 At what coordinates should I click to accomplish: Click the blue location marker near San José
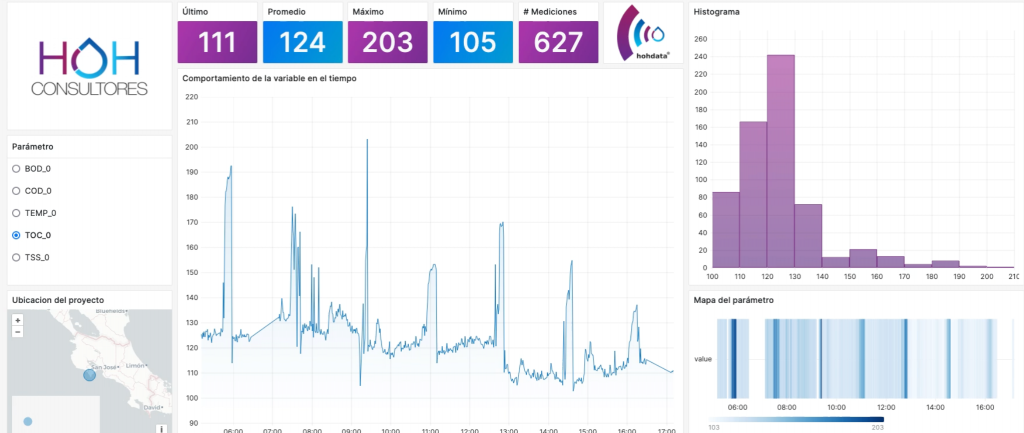[89, 374]
